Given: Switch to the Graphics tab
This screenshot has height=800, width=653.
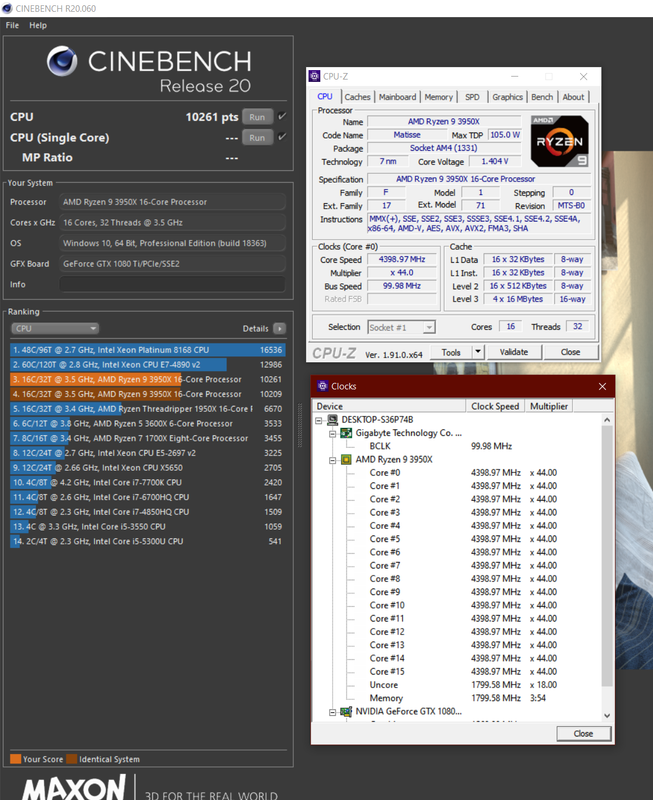Looking at the screenshot, I should pyautogui.click(x=508, y=97).
